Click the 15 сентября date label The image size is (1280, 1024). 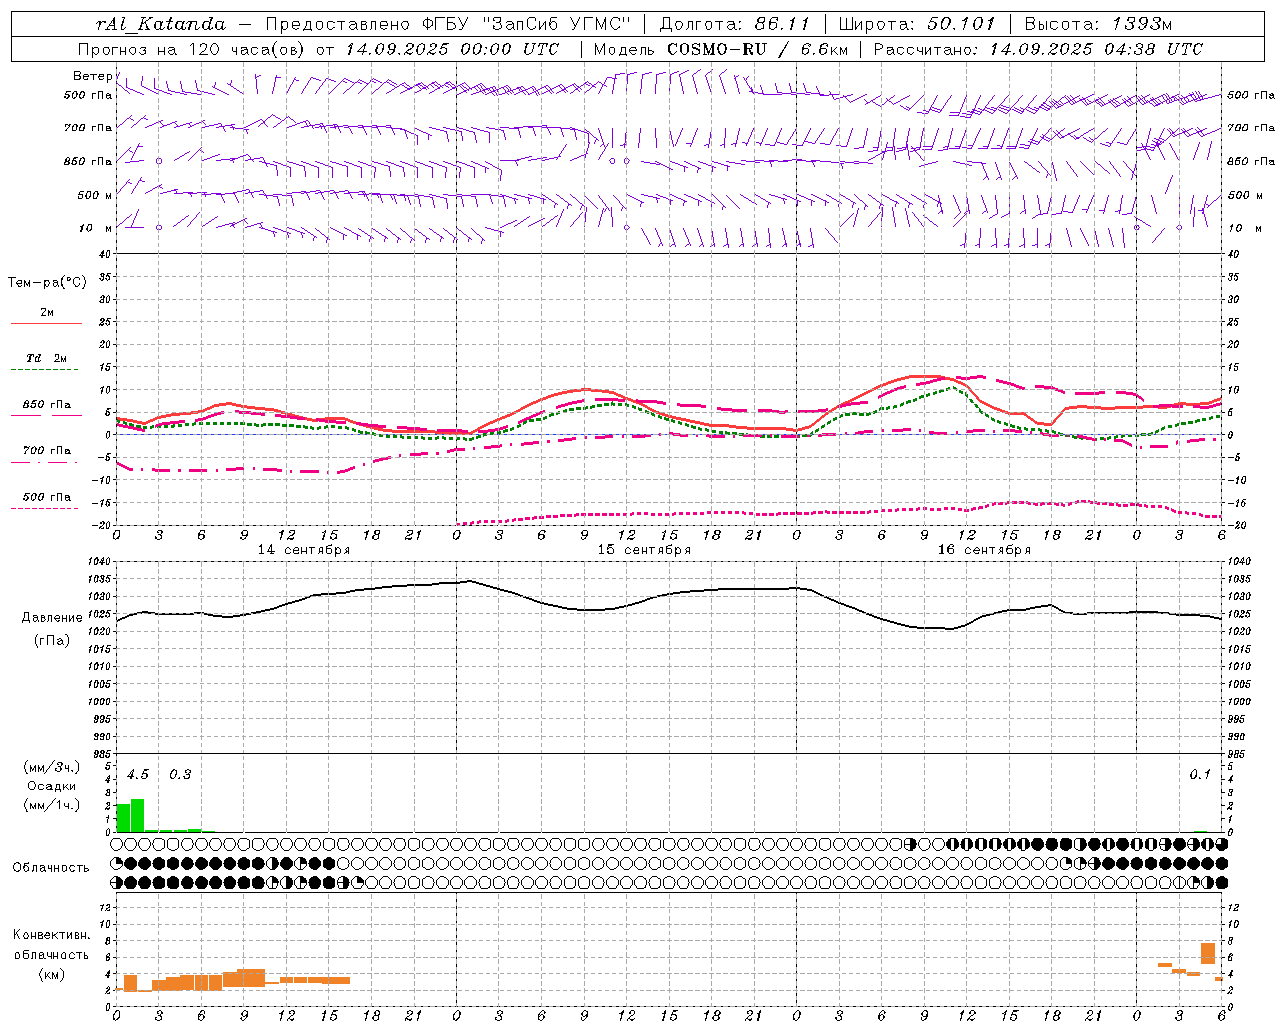(x=644, y=550)
